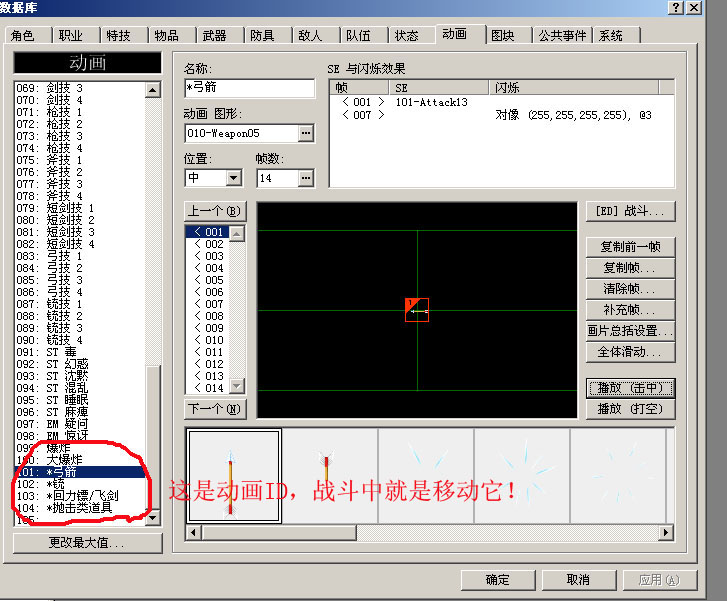This screenshot has height=601, width=727.
Task: Click into the 名称 name field
Action: tap(249, 88)
